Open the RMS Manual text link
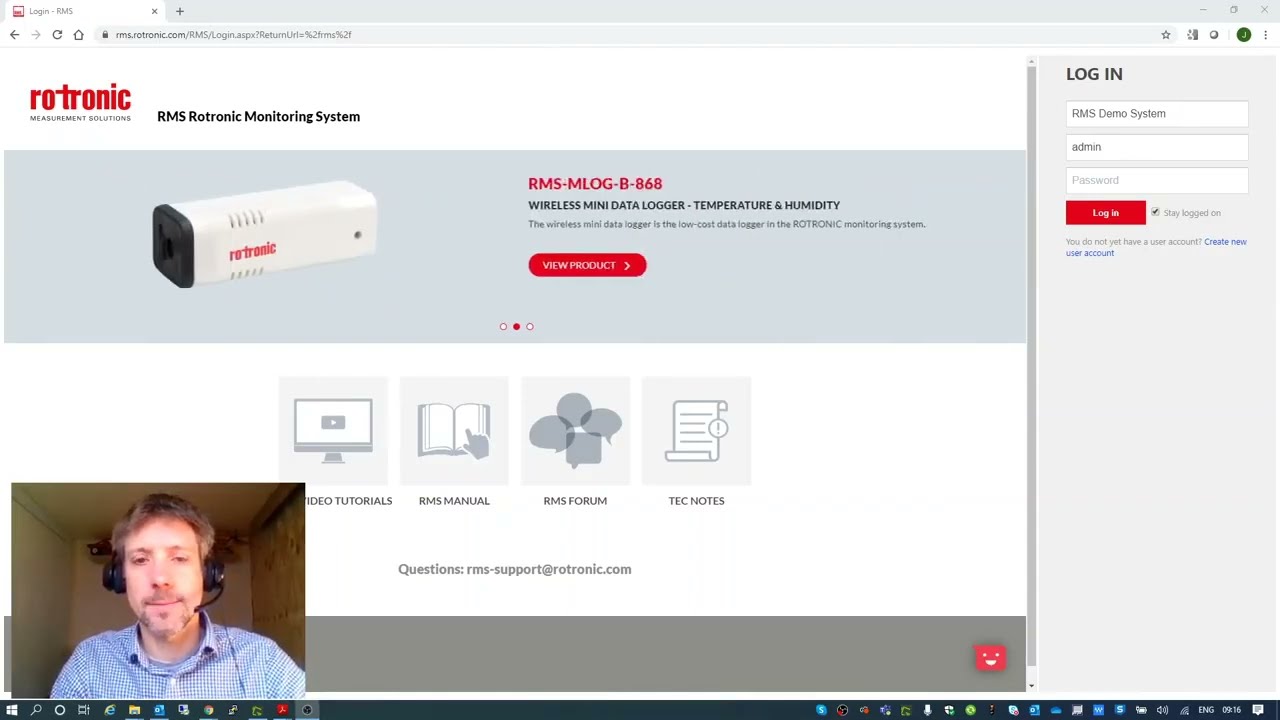 (x=454, y=500)
